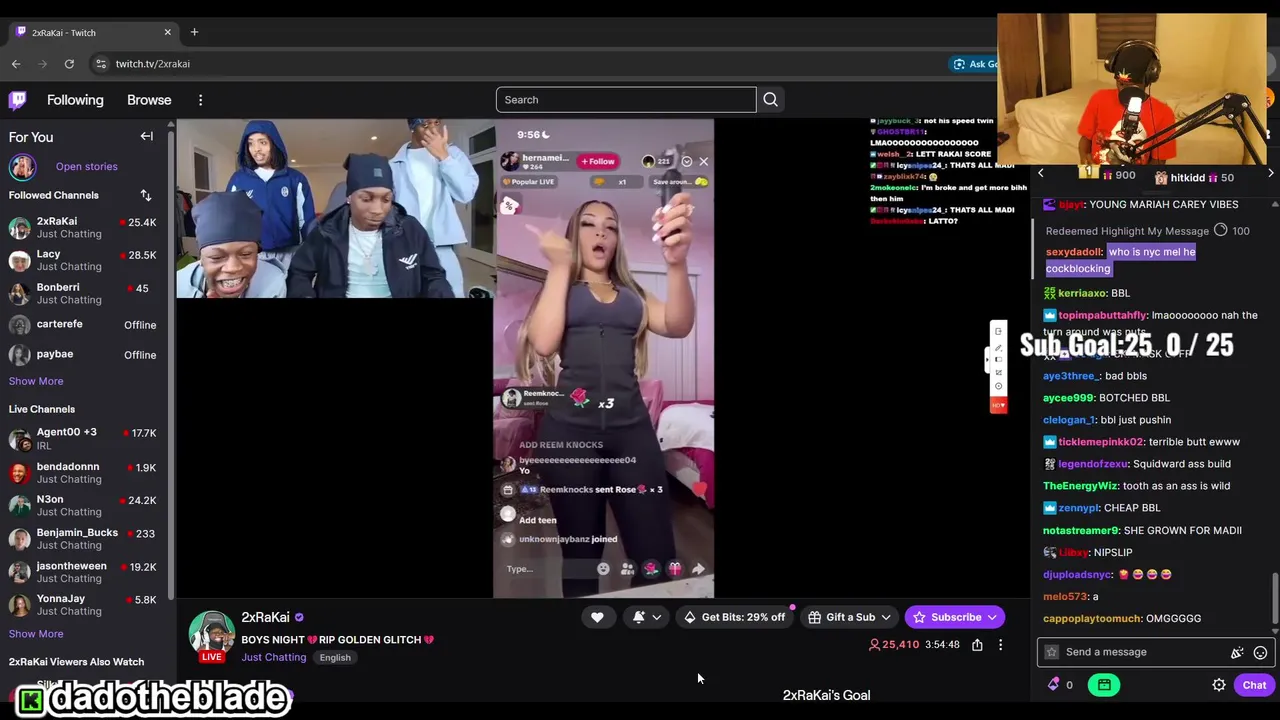Open N3on live channel
The image size is (1280, 720).
coord(85,505)
